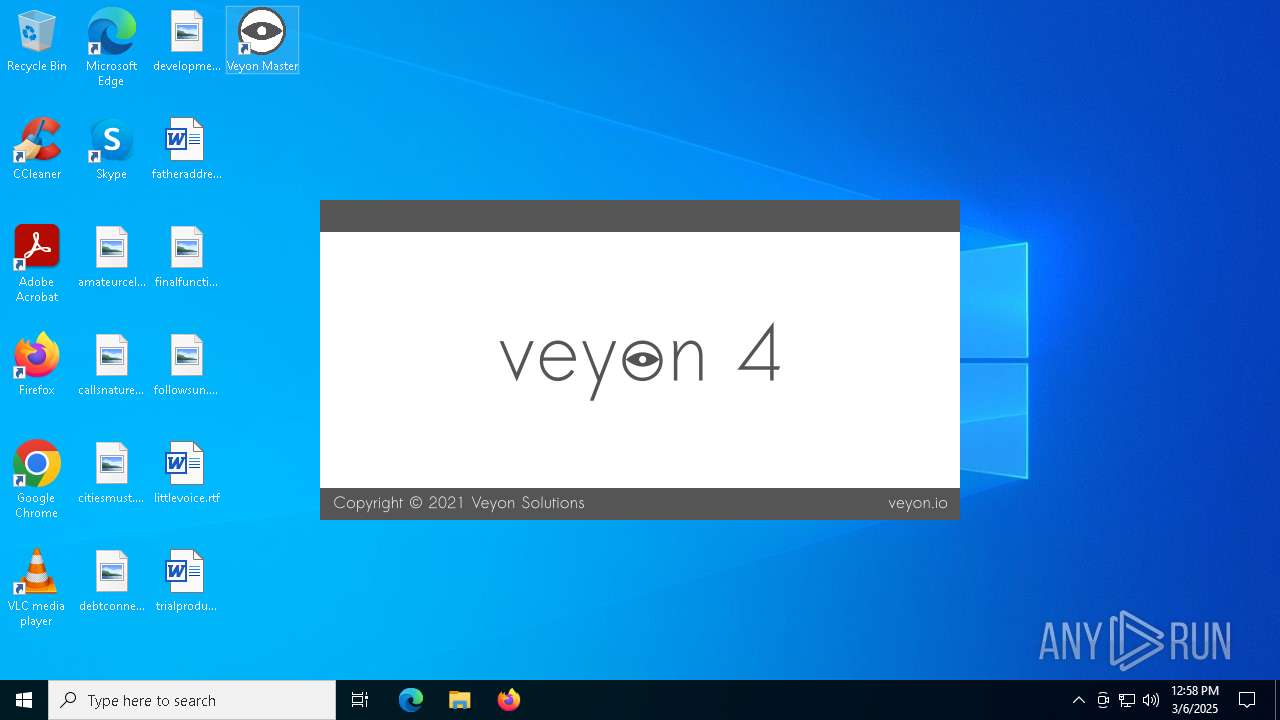Select the developme... image file icon

click(x=186, y=41)
